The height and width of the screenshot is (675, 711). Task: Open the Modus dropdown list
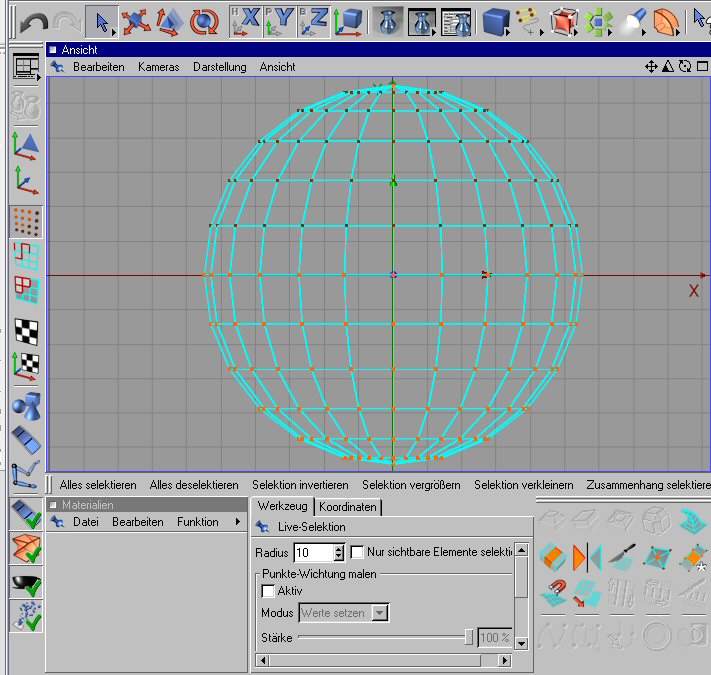tap(379, 613)
